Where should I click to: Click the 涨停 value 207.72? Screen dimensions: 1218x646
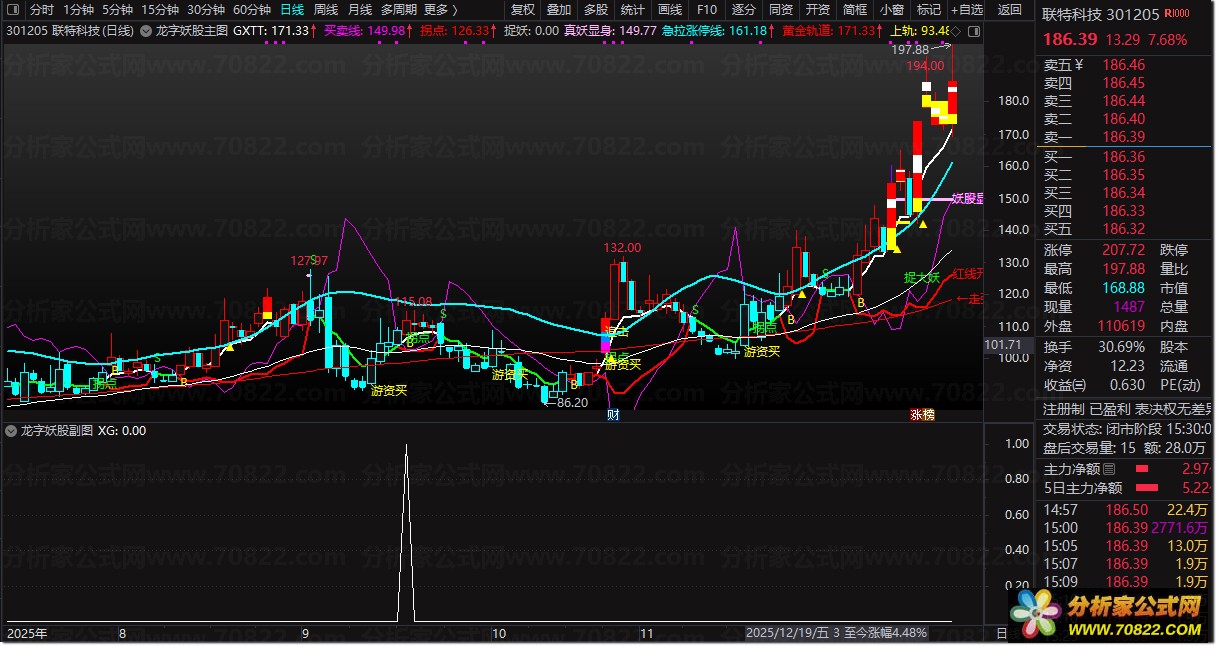pyautogui.click(x=1124, y=250)
